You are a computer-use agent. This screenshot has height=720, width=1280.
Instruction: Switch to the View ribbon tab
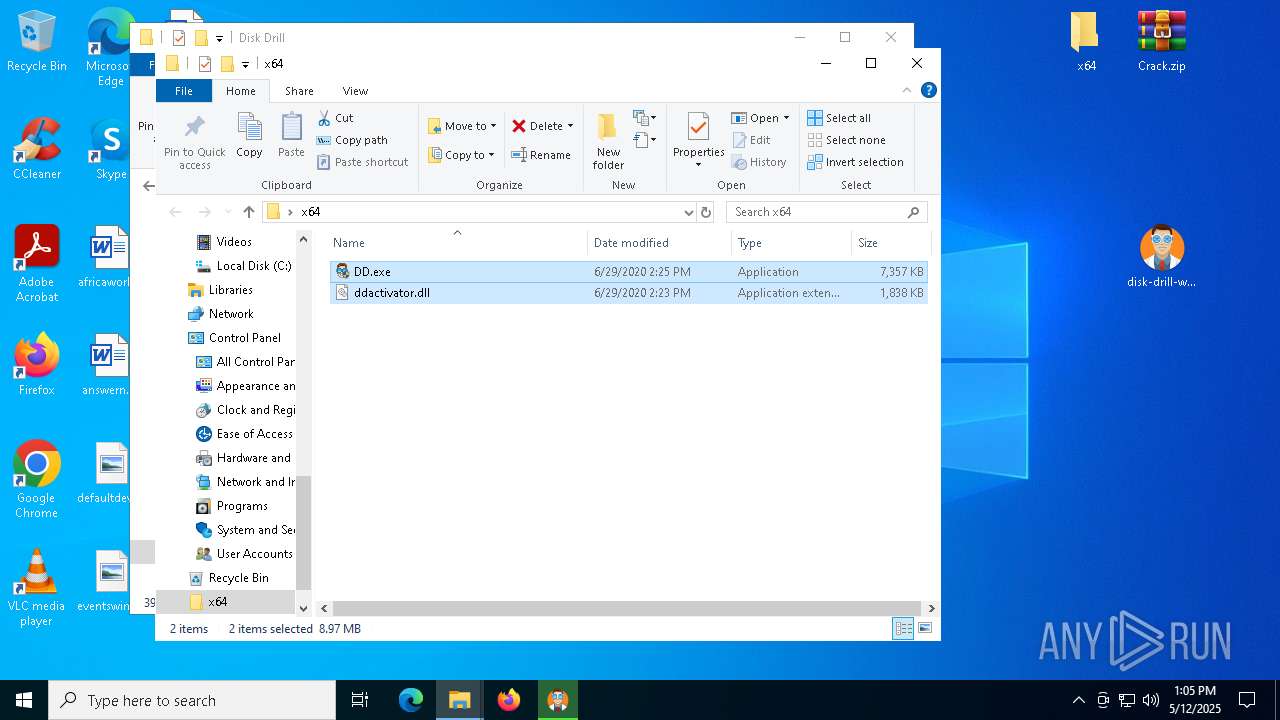(355, 91)
